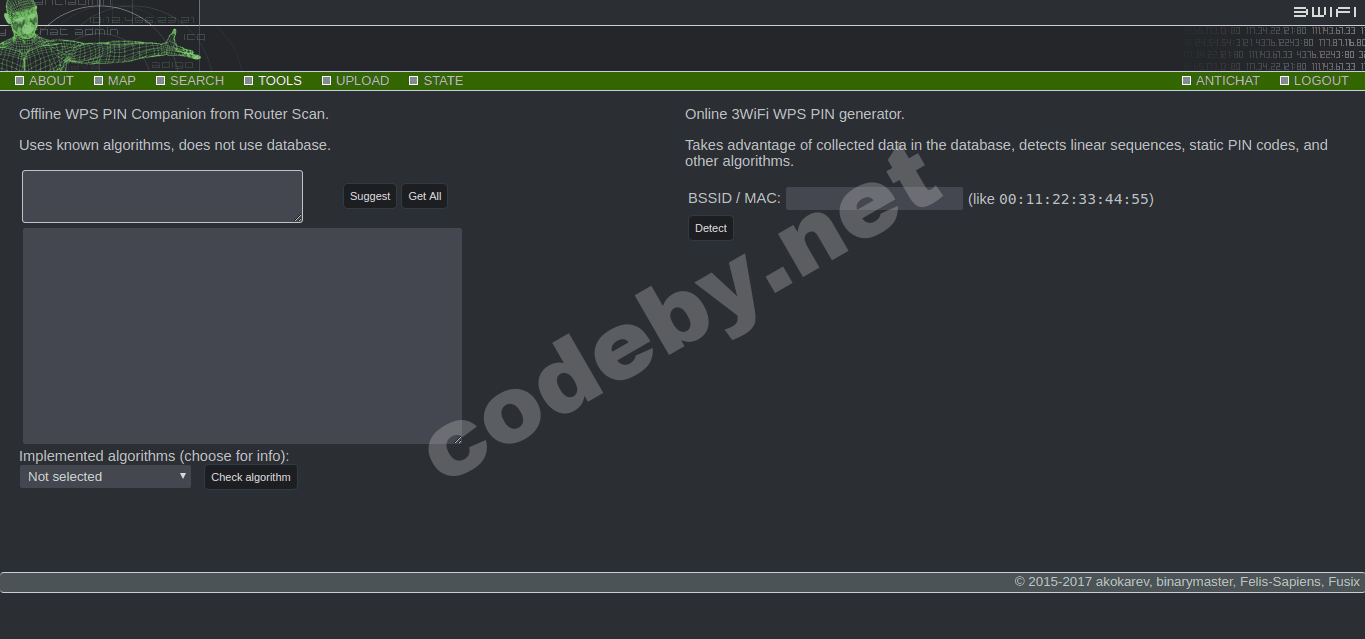Click inside the large results textarea
Viewport: 1365px width, 639px height.
(242, 336)
